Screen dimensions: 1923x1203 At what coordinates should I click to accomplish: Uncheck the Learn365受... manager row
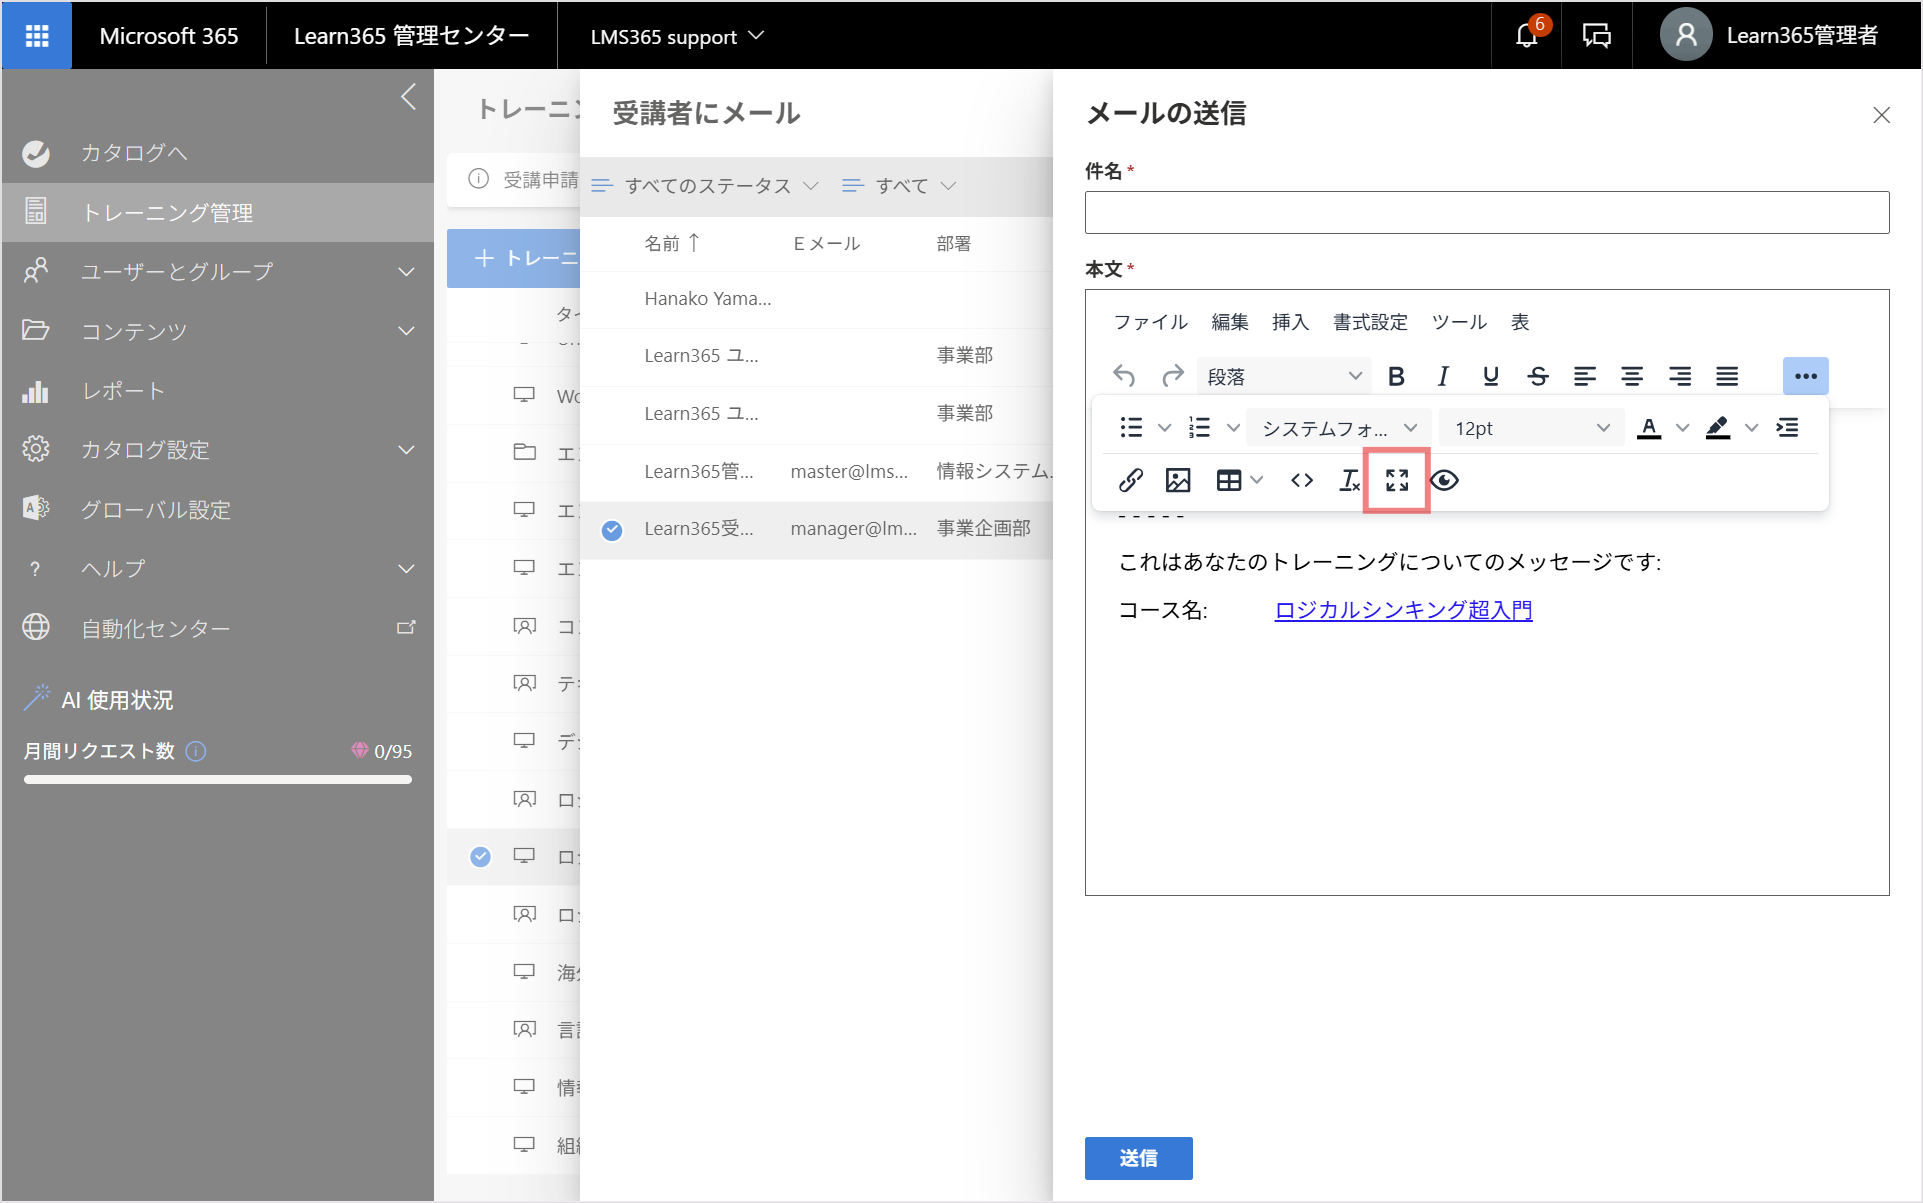click(612, 530)
